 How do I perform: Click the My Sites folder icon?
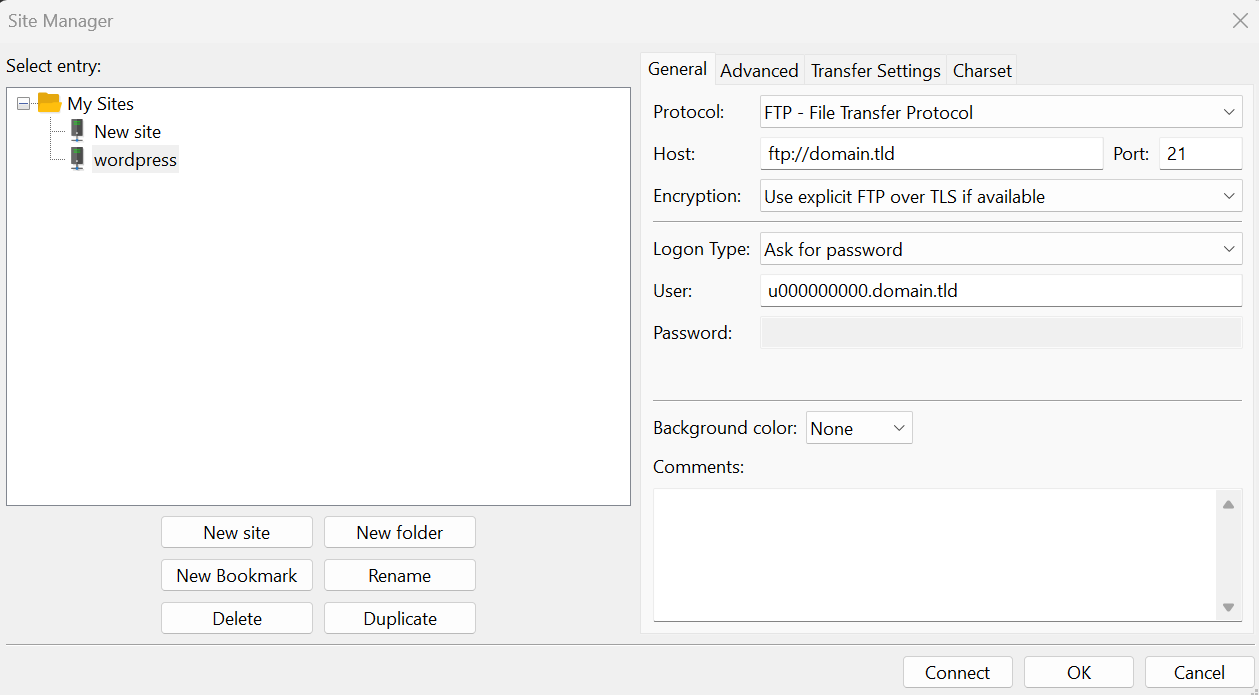point(47,103)
